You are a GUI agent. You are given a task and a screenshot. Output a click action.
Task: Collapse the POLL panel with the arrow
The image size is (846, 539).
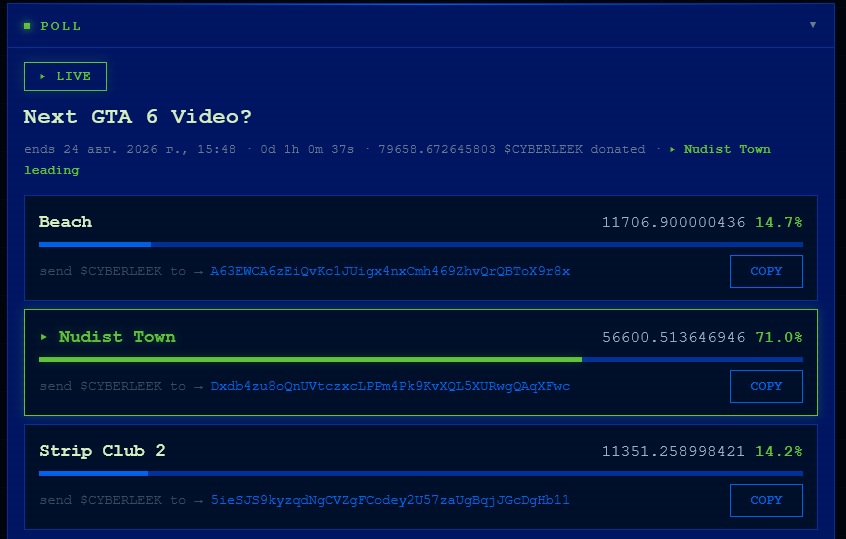(813, 25)
